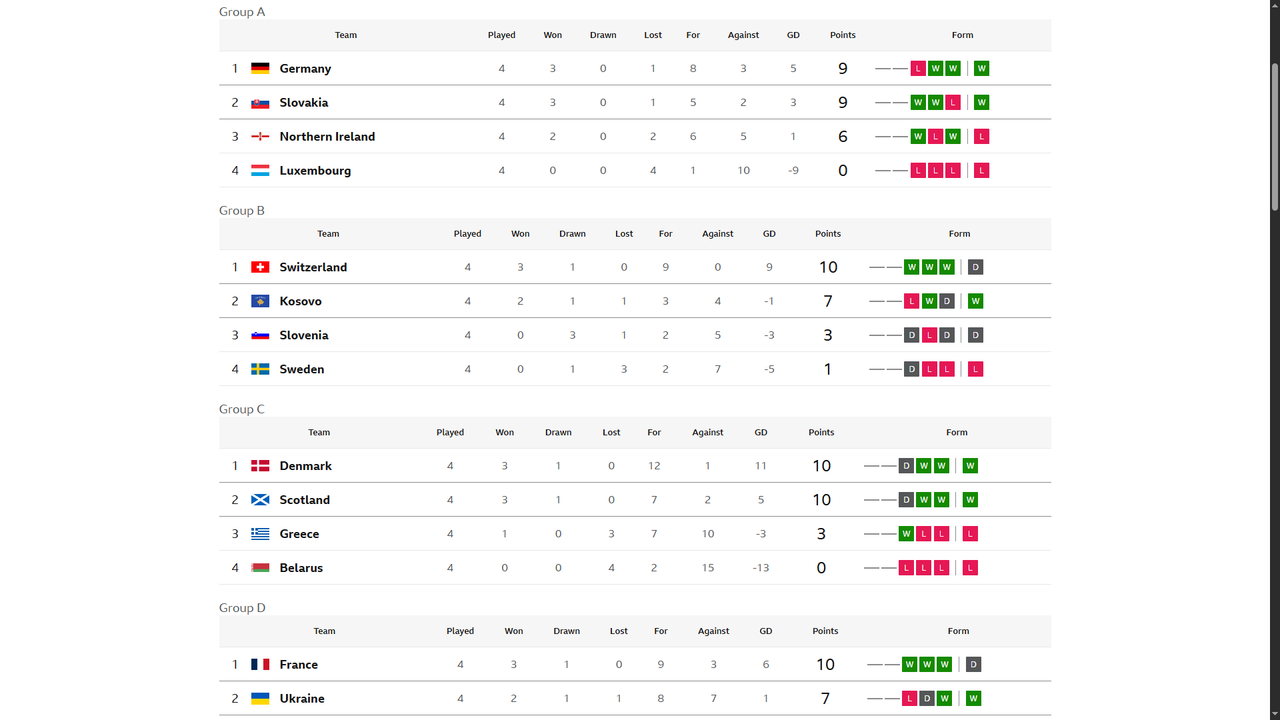1280x720 pixels.
Task: Click the Slovakia flag icon
Action: point(260,102)
